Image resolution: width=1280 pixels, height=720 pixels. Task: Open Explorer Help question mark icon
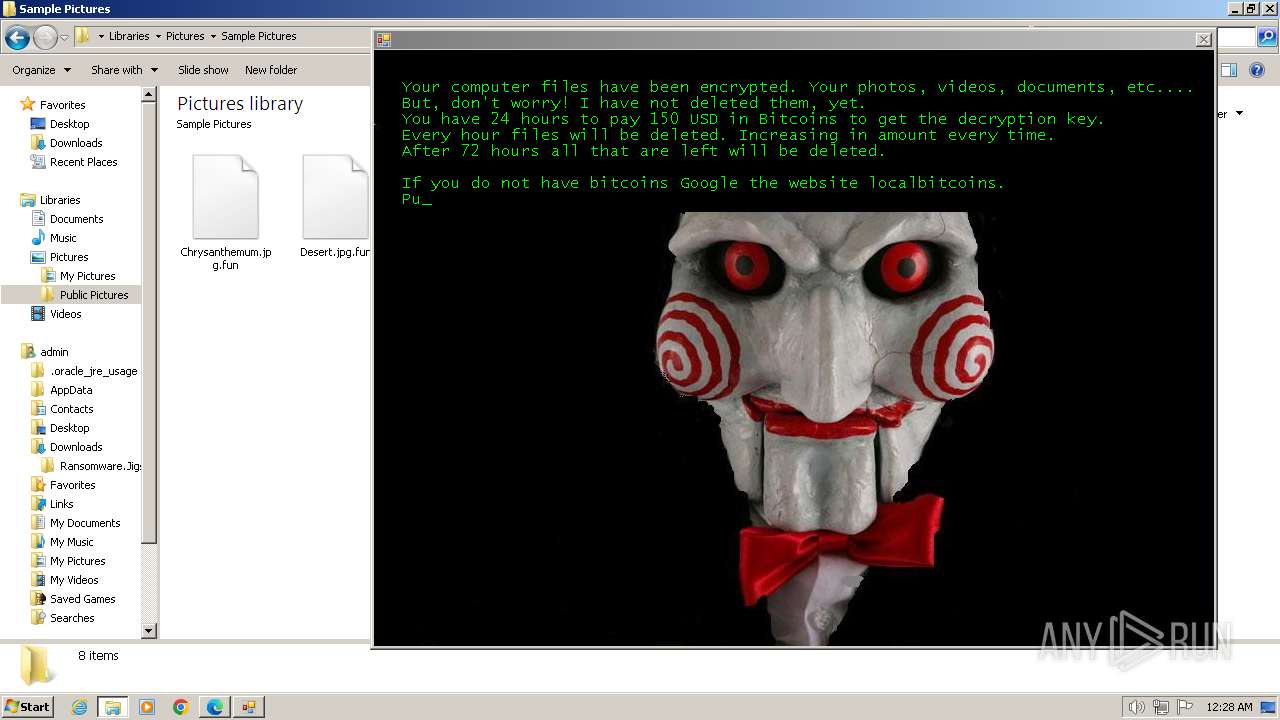point(1257,70)
